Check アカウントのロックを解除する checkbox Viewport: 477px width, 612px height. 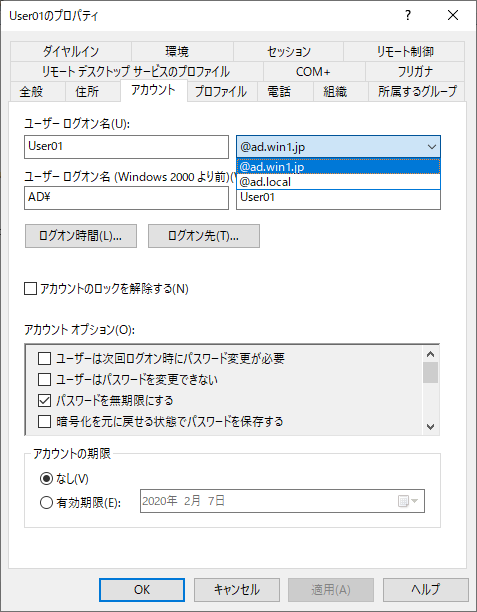(x=30, y=289)
